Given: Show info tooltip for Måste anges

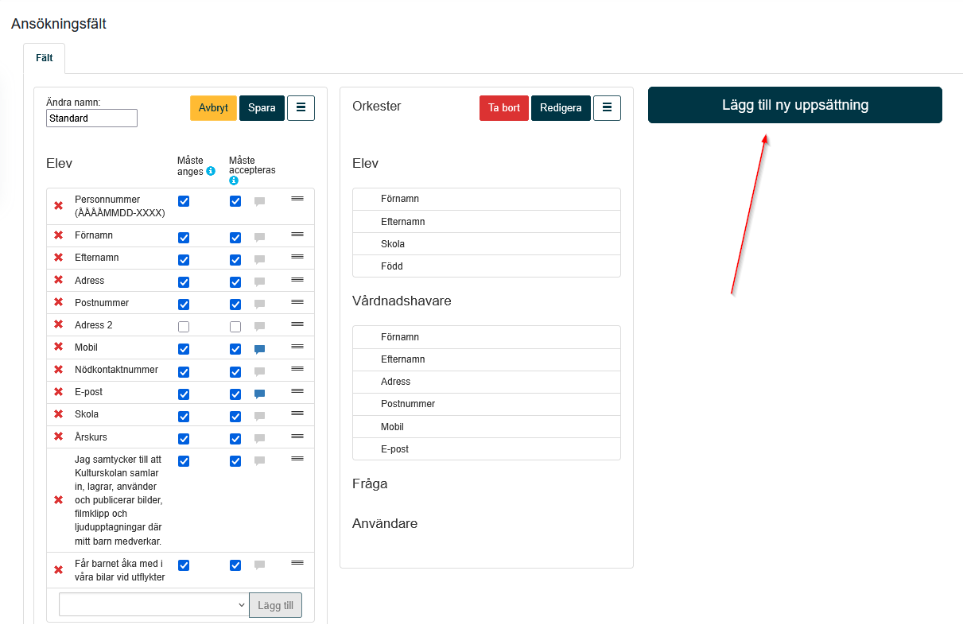Looking at the screenshot, I should pyautogui.click(x=211, y=171).
